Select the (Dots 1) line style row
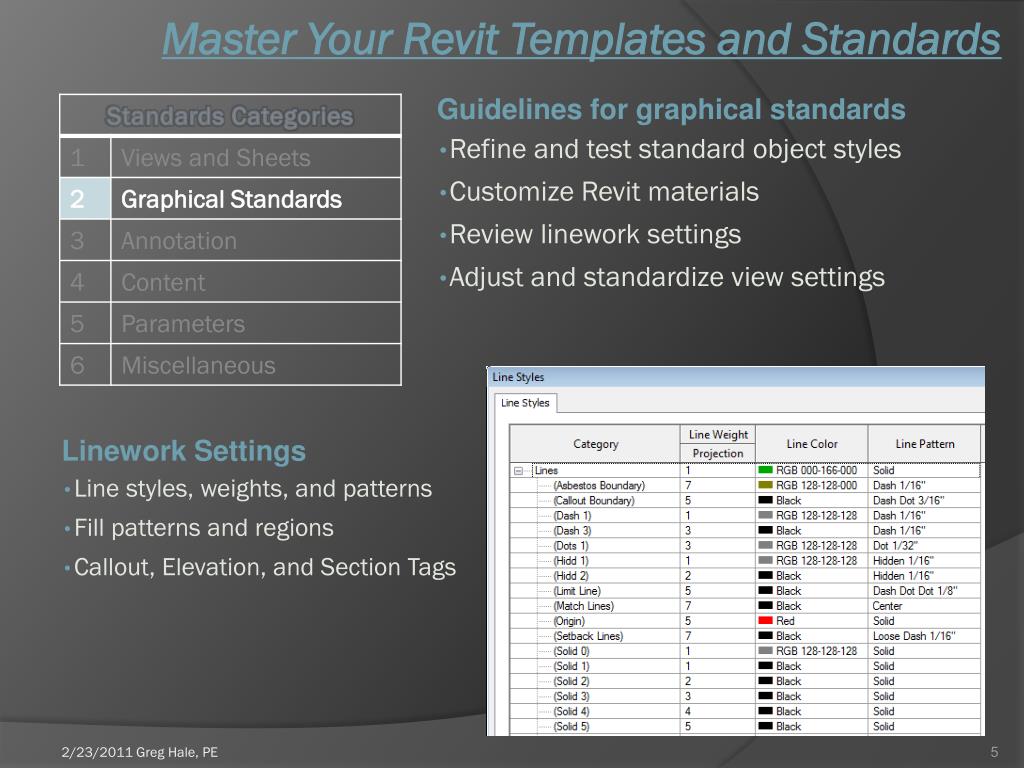The image size is (1024, 768). 745,545
